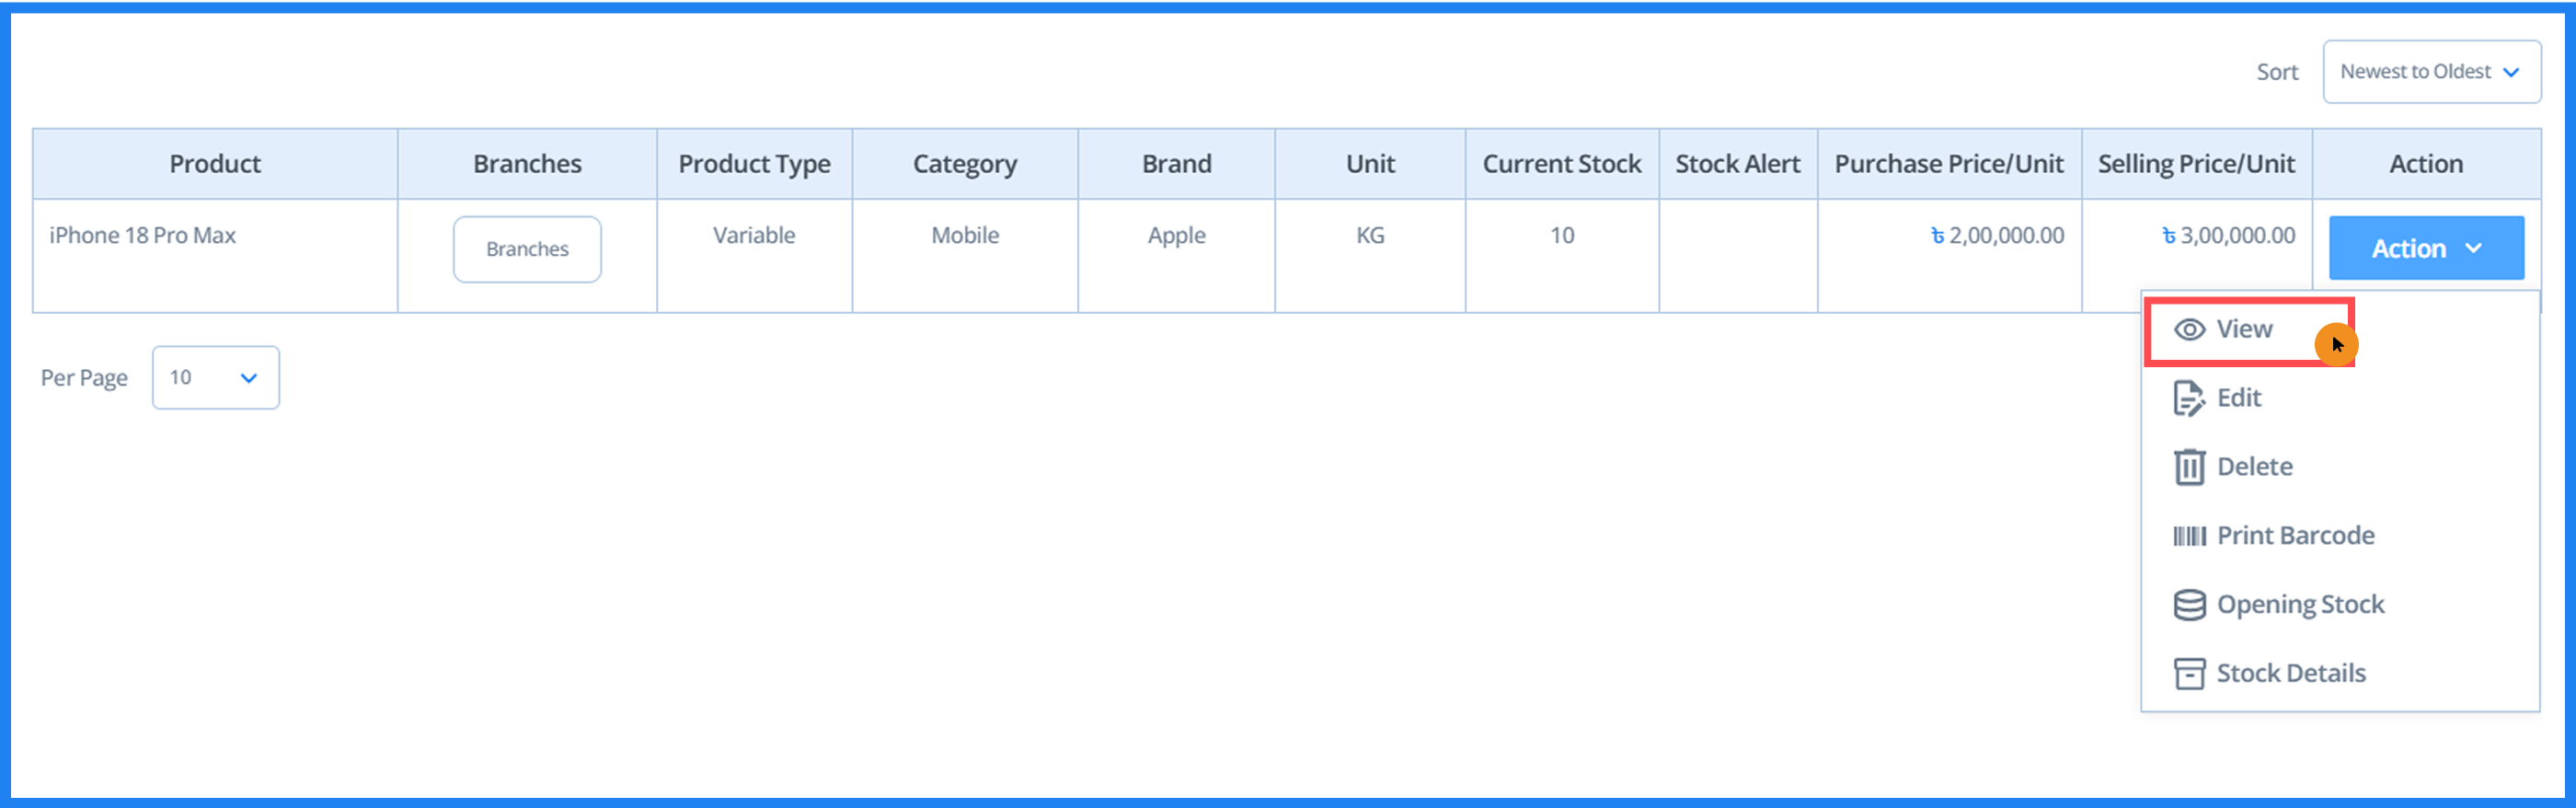Click the taka symbol in the purchase price
This screenshot has width=2576, height=808.
coord(1937,236)
